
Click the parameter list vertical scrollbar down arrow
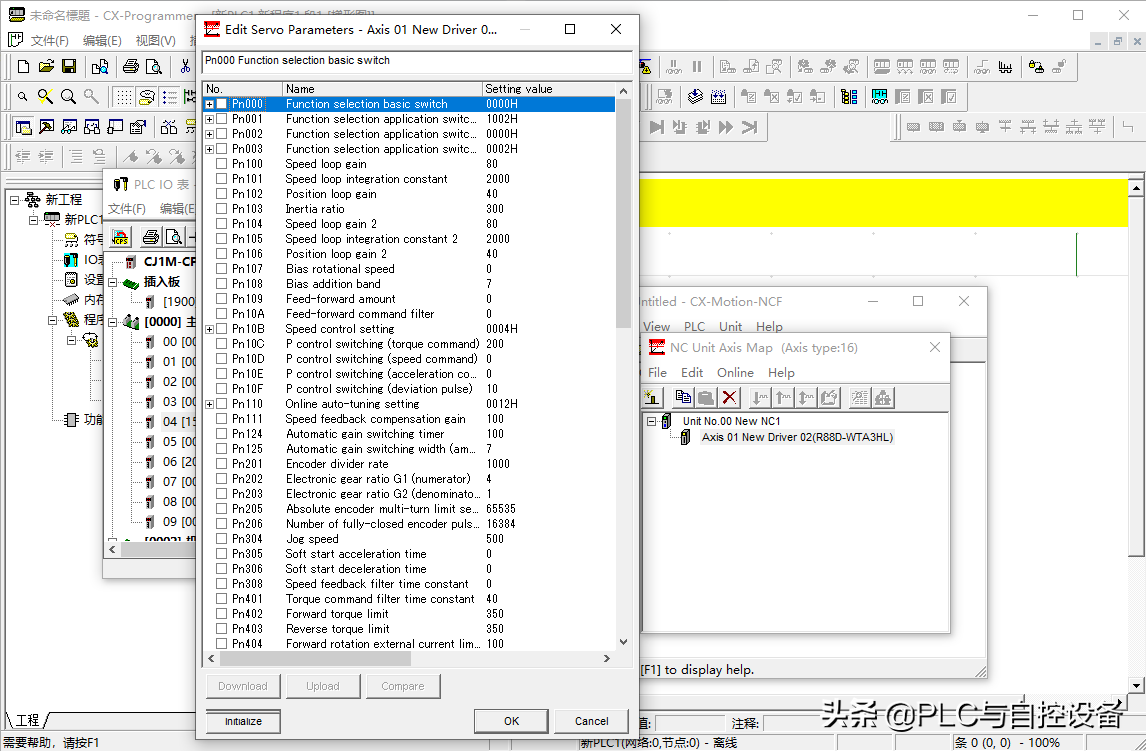624,643
